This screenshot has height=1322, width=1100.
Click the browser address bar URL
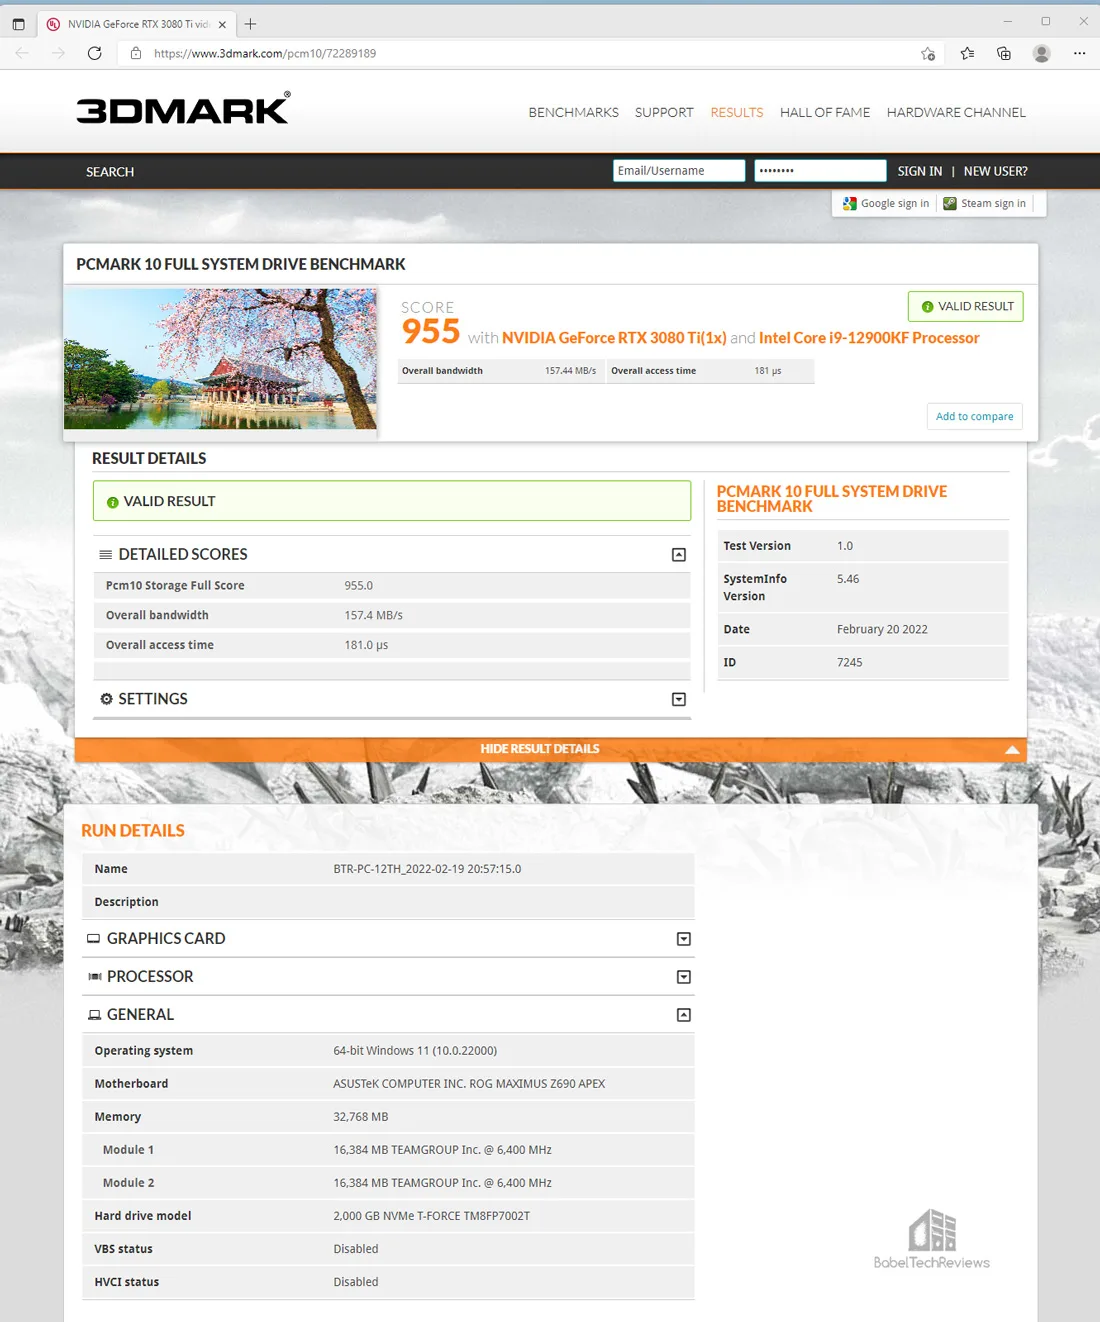[x=265, y=53]
